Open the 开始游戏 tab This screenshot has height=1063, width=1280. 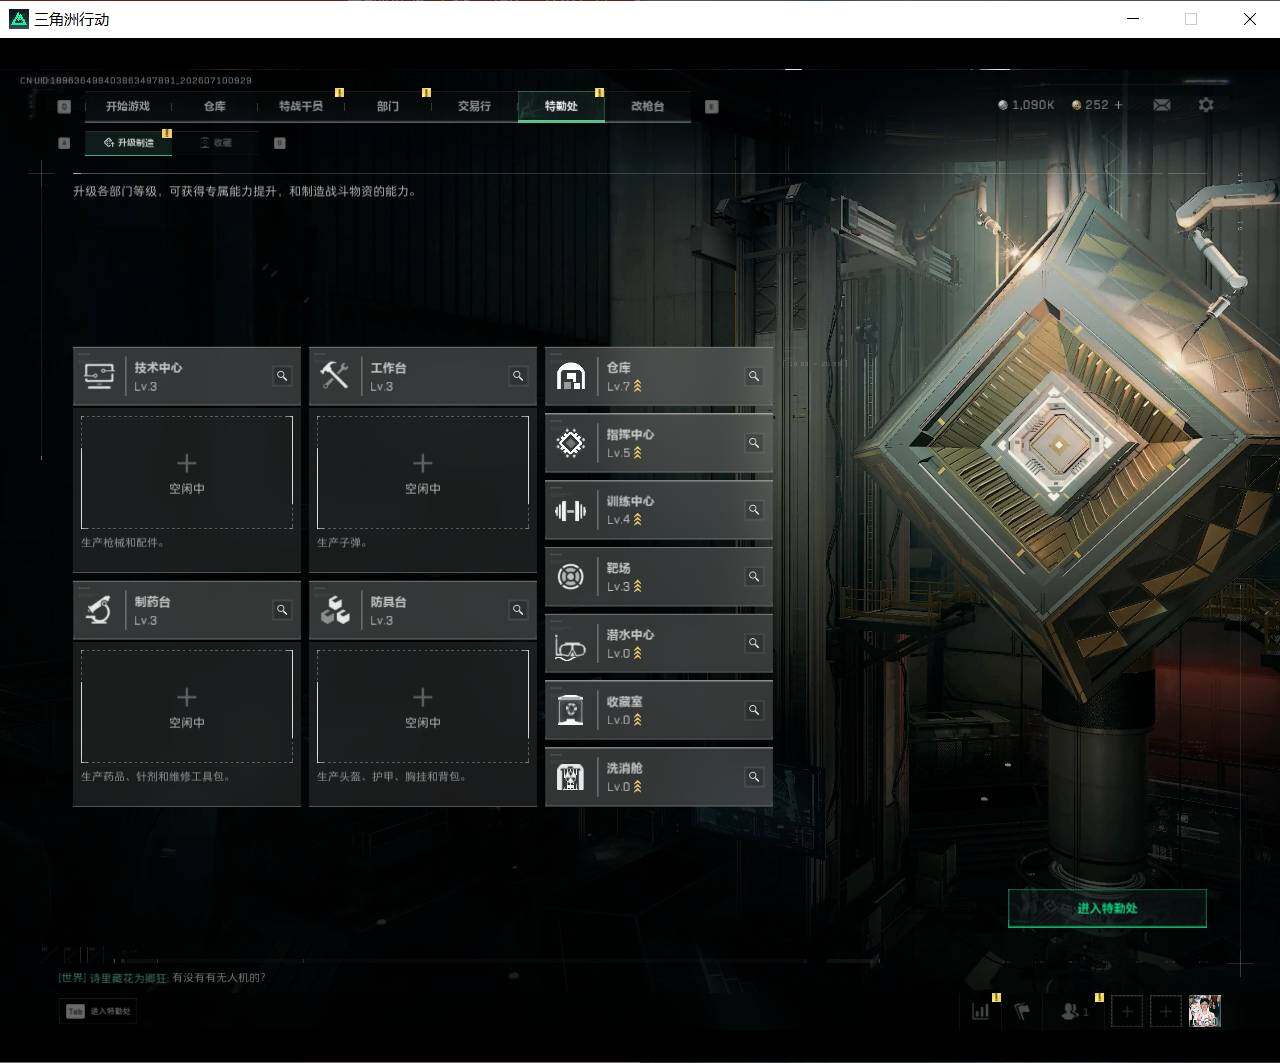128,106
